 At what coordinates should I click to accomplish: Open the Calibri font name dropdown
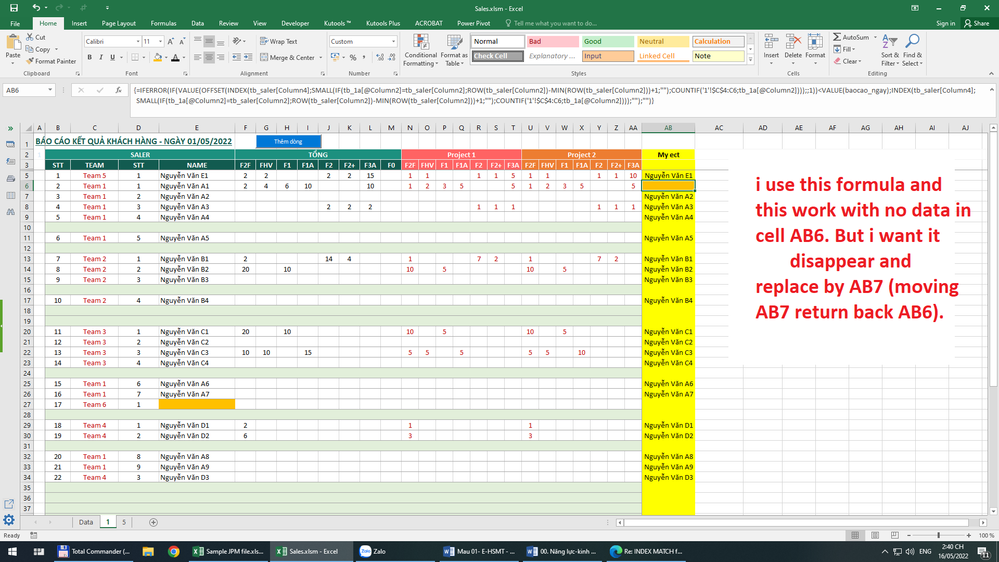[136, 42]
